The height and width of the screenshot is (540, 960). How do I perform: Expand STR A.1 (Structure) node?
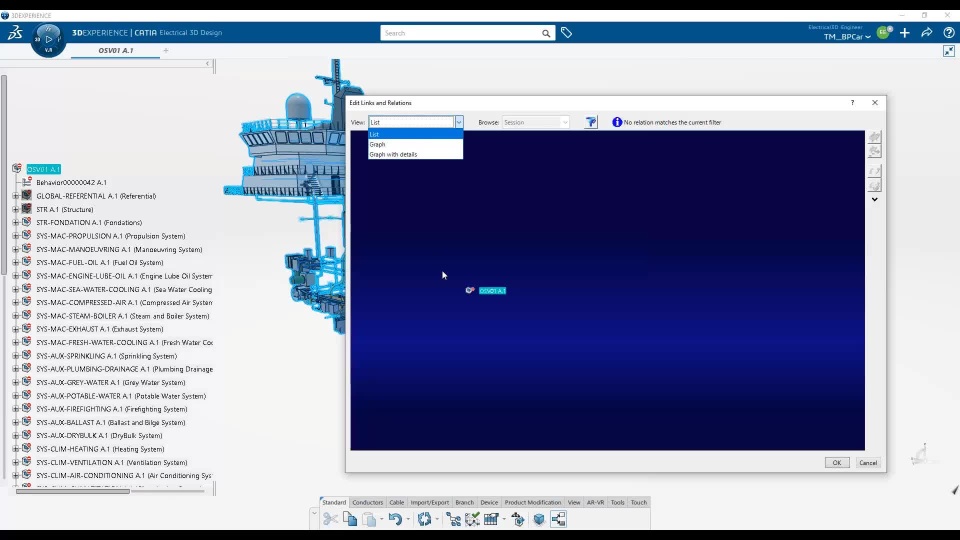tap(16, 209)
